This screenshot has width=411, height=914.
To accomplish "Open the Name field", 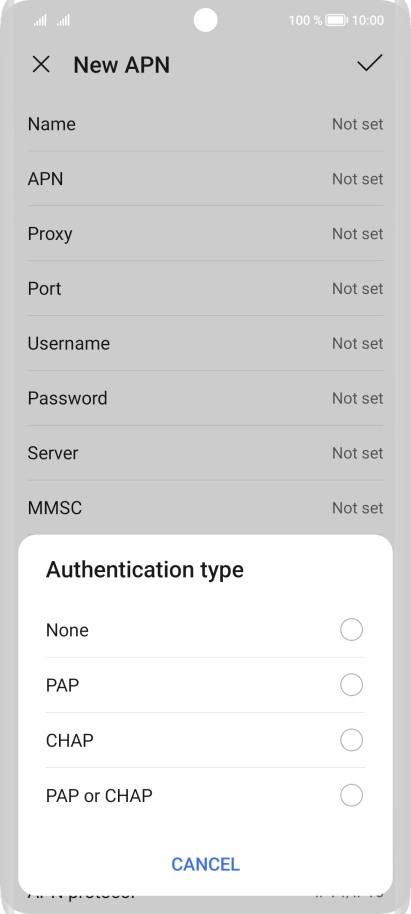I will 205,124.
